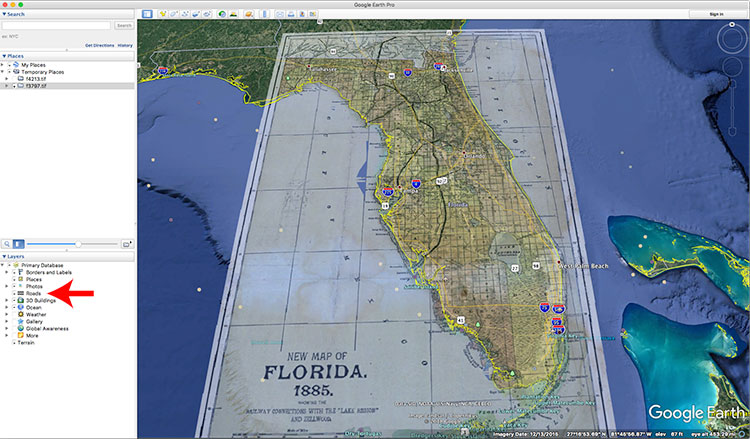Add a placemark using the yellow pushpin icon
The height and width of the screenshot is (439, 750).
163,14
